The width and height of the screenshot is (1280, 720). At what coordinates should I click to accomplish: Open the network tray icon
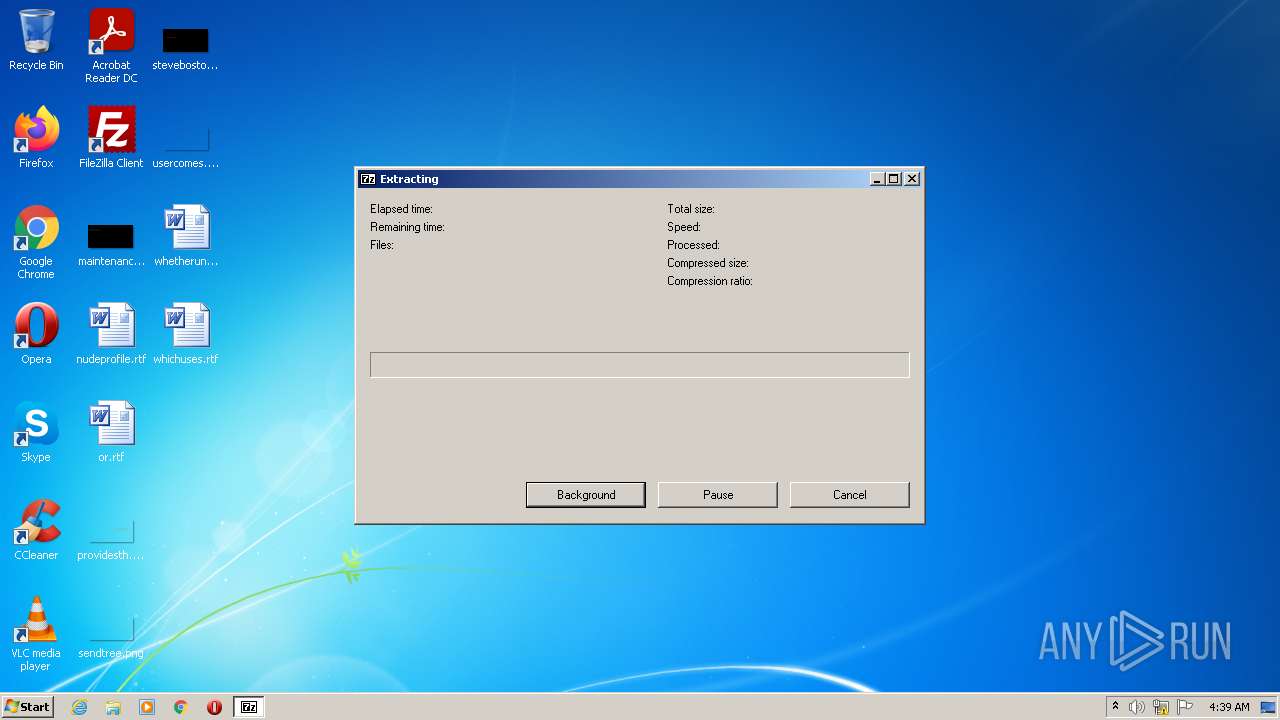[x=1161, y=707]
